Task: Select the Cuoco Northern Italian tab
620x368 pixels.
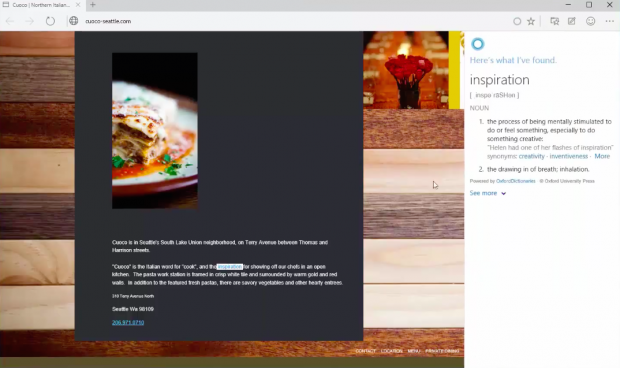Action: tap(41, 5)
